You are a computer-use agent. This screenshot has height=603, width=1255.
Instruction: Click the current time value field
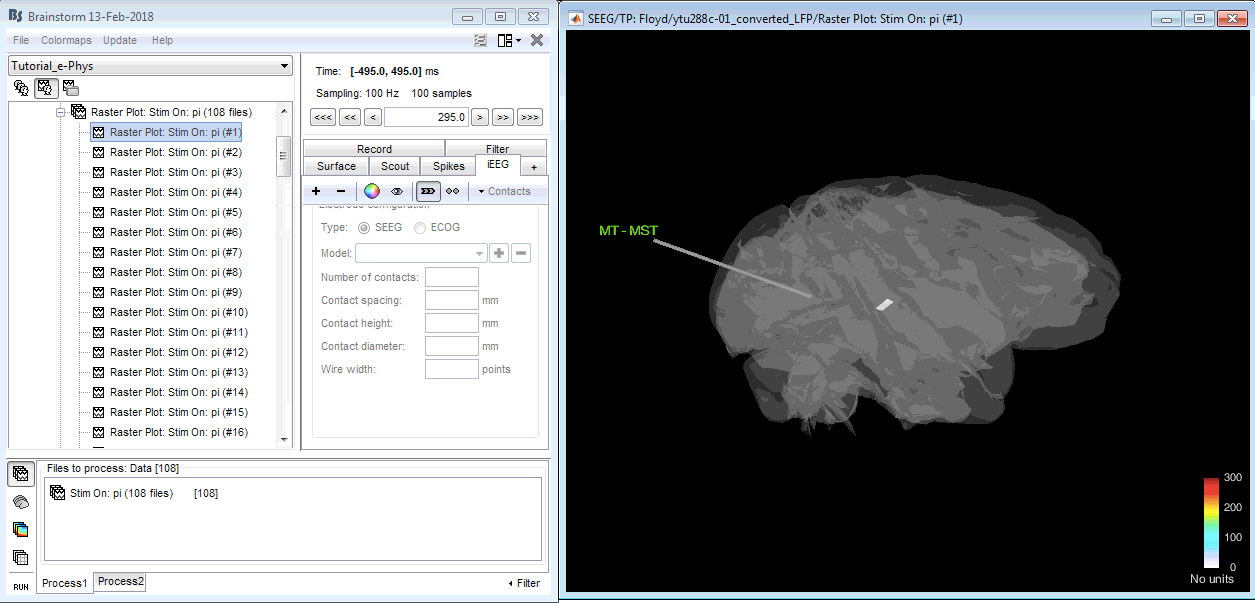pos(425,117)
